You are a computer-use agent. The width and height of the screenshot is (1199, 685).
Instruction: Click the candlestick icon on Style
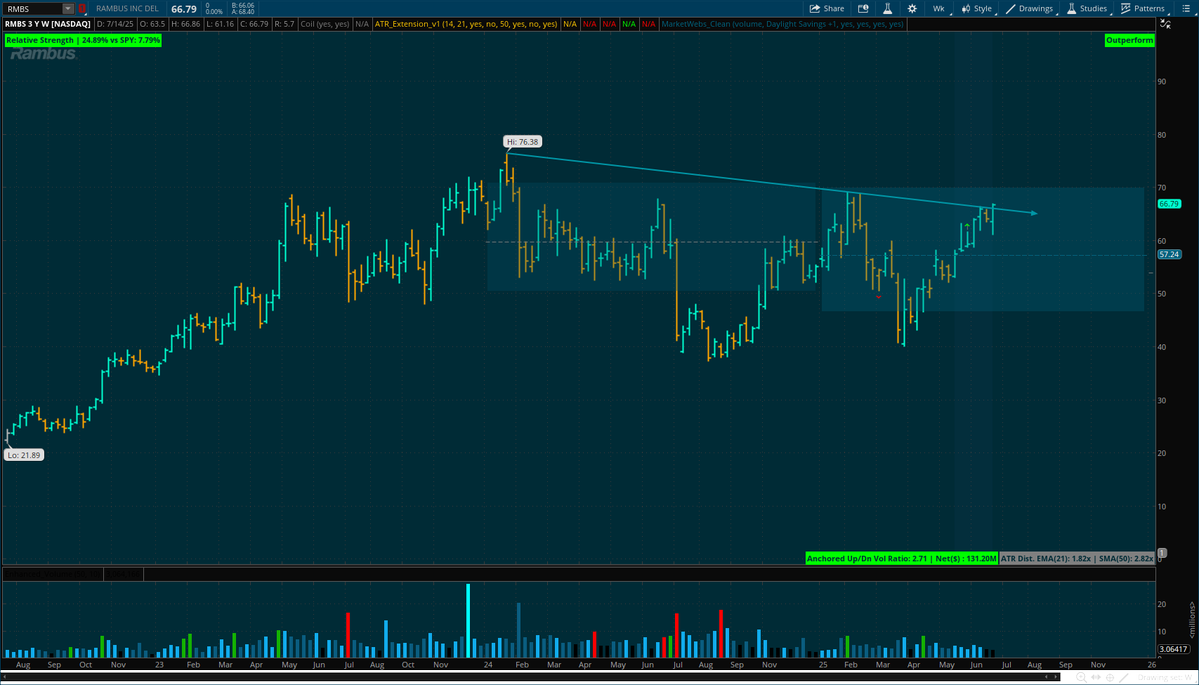[x=966, y=8]
